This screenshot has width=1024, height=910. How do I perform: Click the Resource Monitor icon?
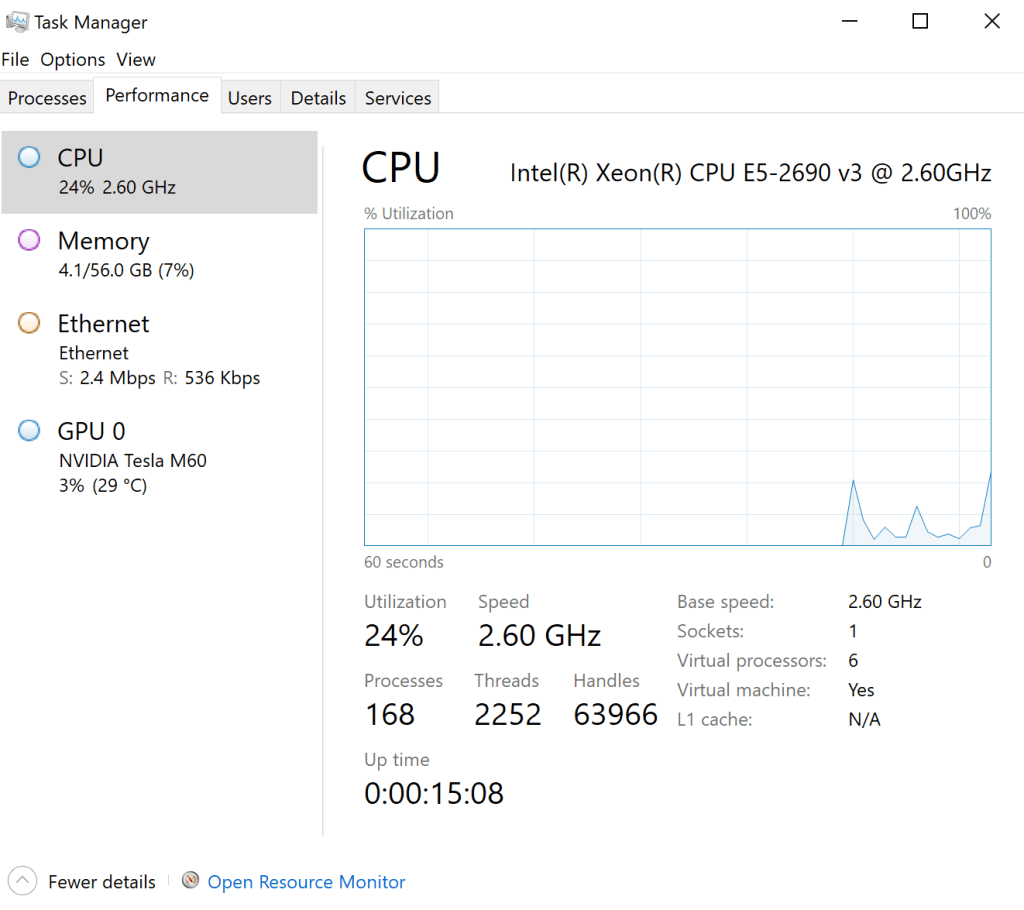tap(190, 881)
